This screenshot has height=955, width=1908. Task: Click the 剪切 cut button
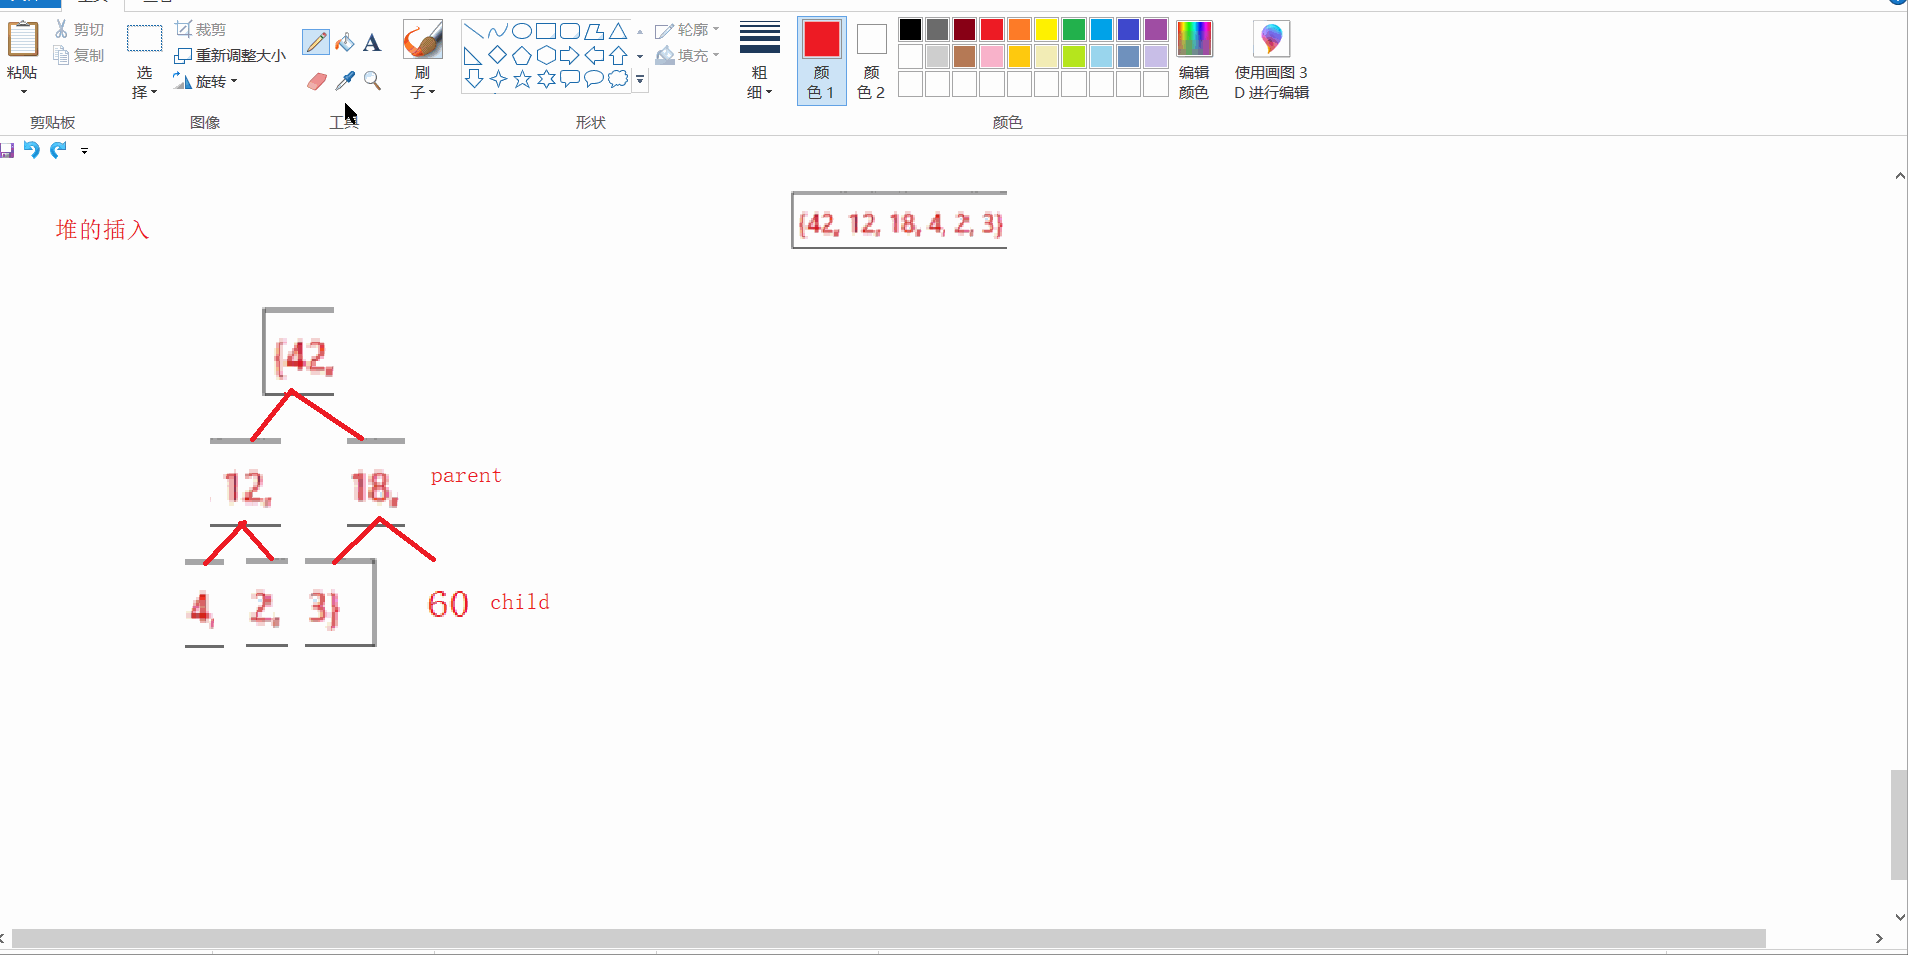(80, 30)
